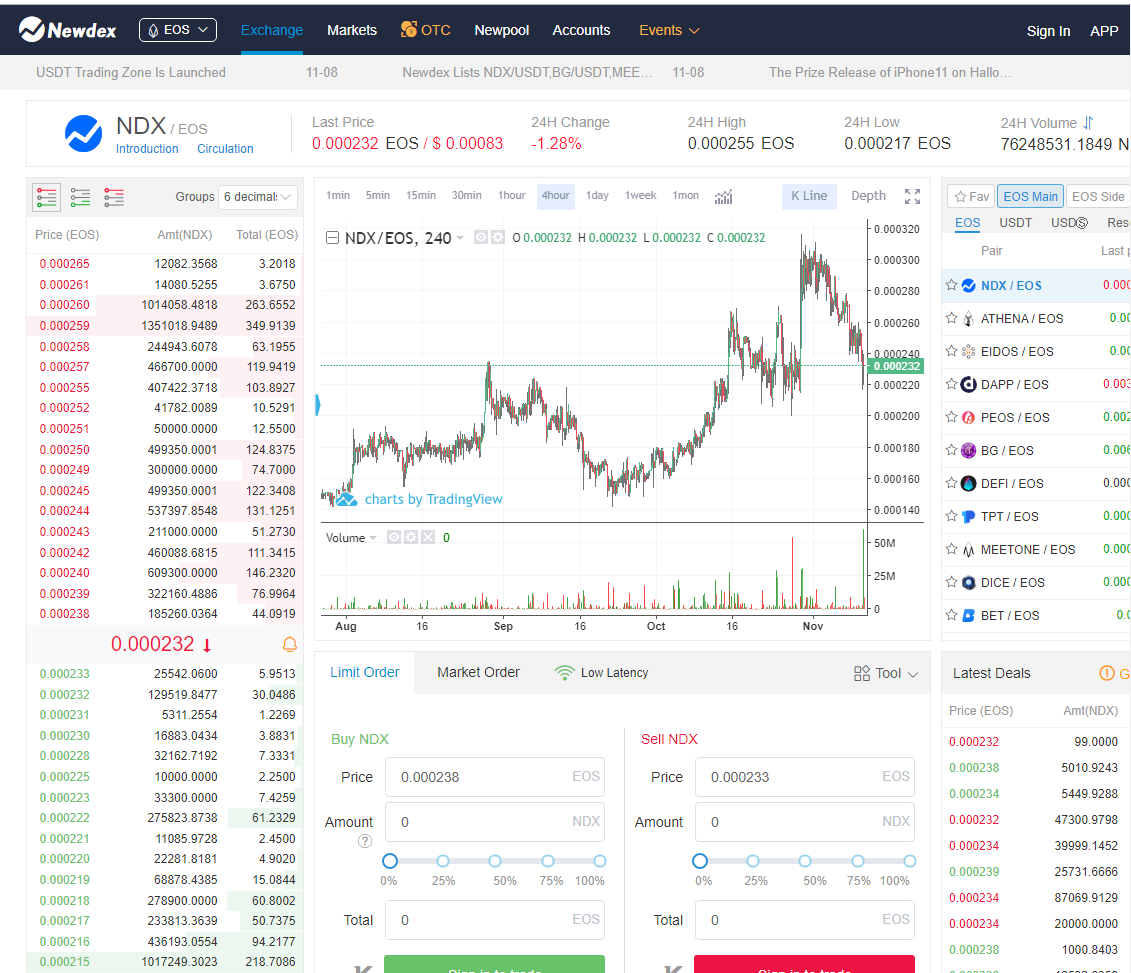Show the sell-orders-only order book view

coord(114,197)
